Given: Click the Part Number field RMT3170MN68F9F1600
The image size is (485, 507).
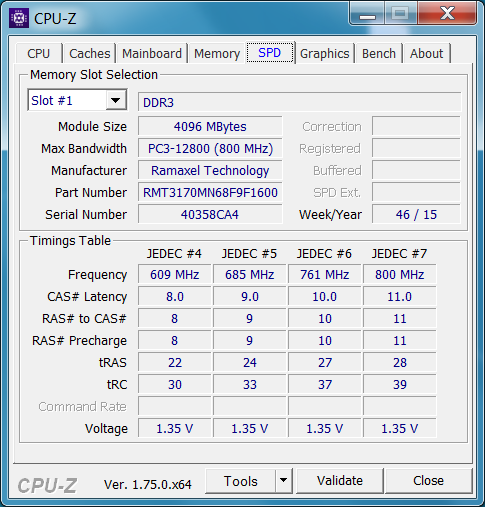Looking at the screenshot, I should [210, 192].
